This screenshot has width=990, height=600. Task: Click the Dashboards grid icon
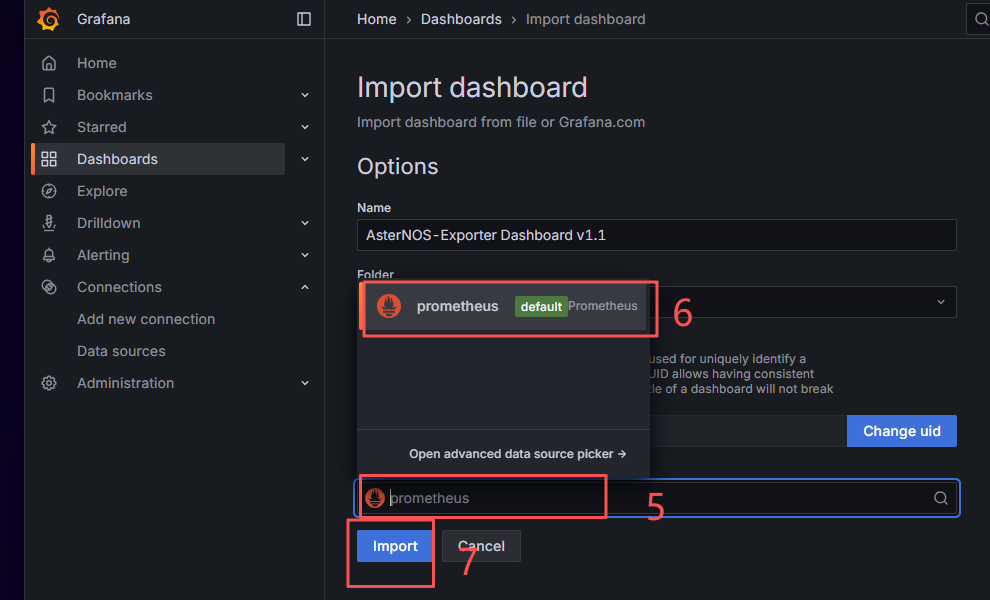[49, 159]
